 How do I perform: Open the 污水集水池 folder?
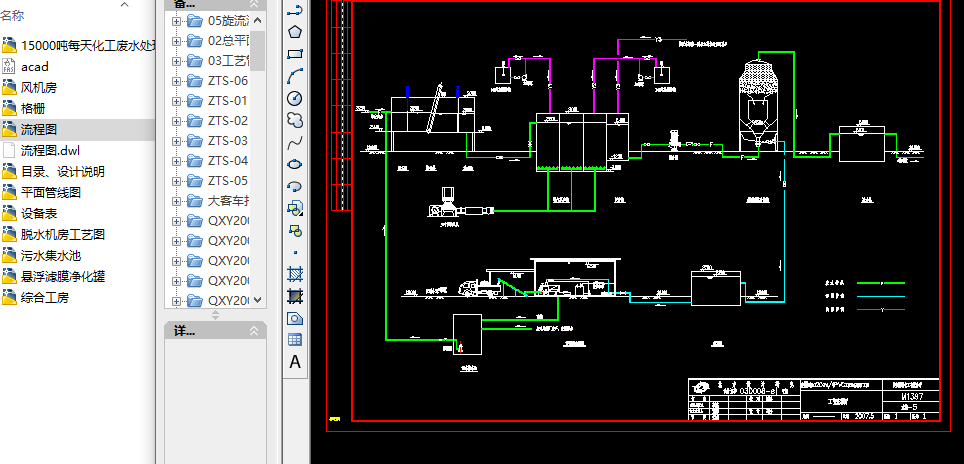click(51, 255)
